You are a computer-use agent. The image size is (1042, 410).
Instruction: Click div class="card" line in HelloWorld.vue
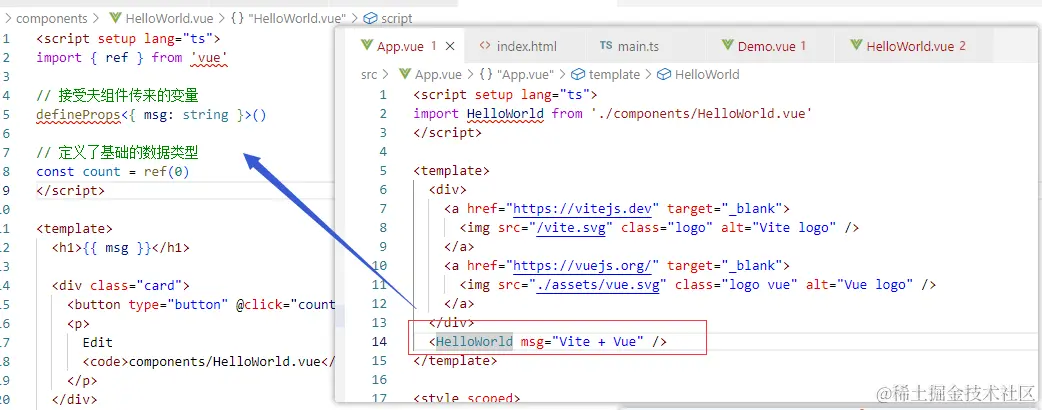(x=121, y=286)
